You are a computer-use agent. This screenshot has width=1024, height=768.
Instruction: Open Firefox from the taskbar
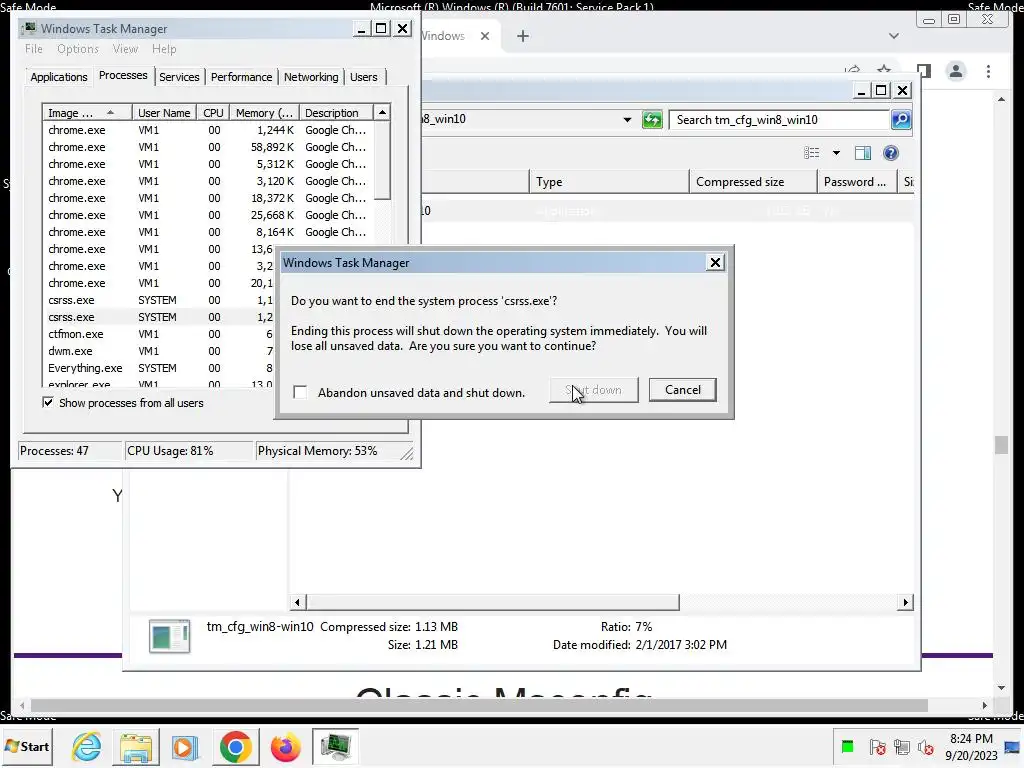285,747
